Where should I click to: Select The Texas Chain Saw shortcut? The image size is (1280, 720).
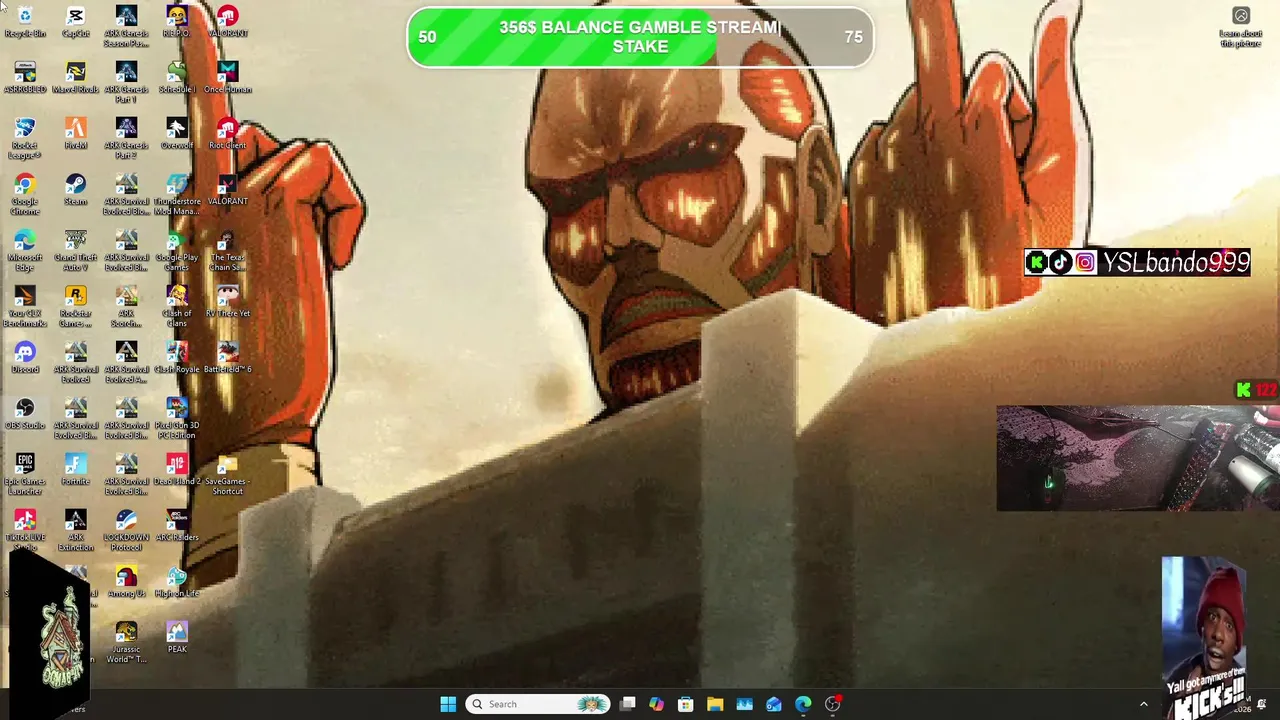[228, 251]
